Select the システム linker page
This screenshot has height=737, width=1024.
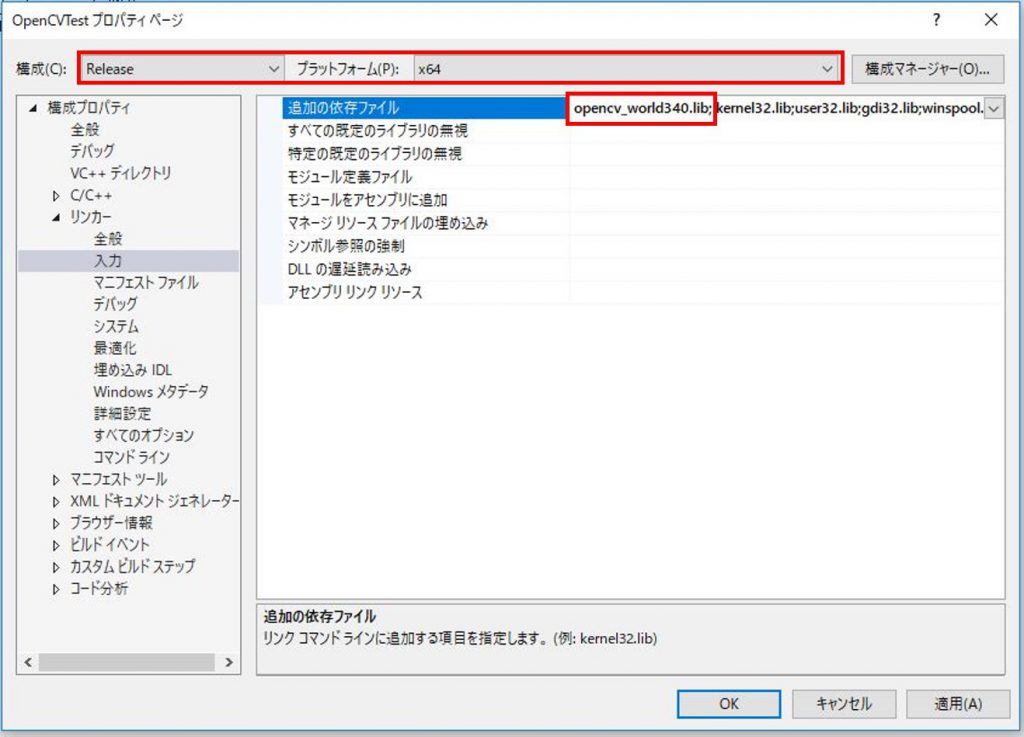point(116,327)
